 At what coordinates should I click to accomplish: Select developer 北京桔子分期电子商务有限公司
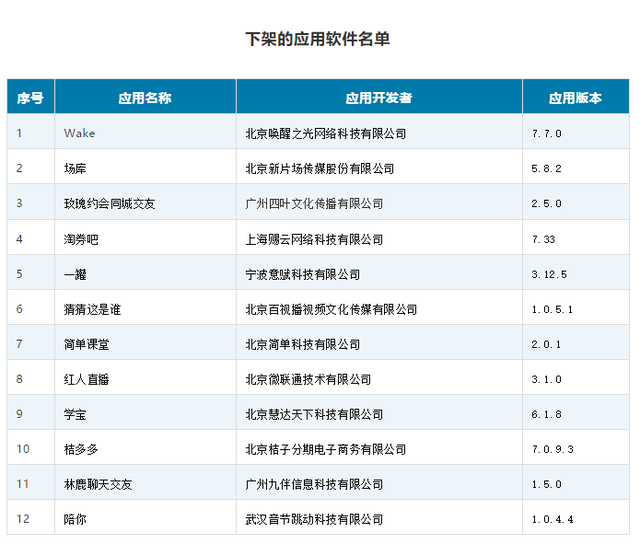(x=326, y=449)
